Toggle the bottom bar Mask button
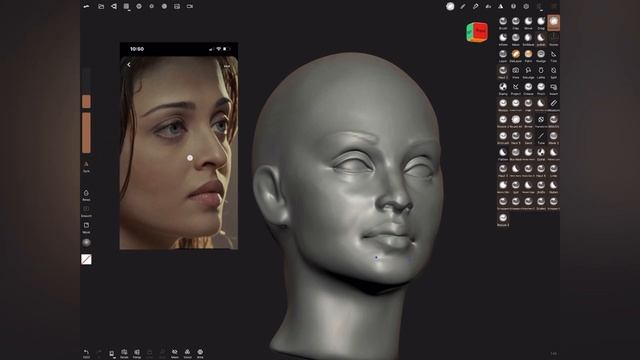 click(x=175, y=353)
